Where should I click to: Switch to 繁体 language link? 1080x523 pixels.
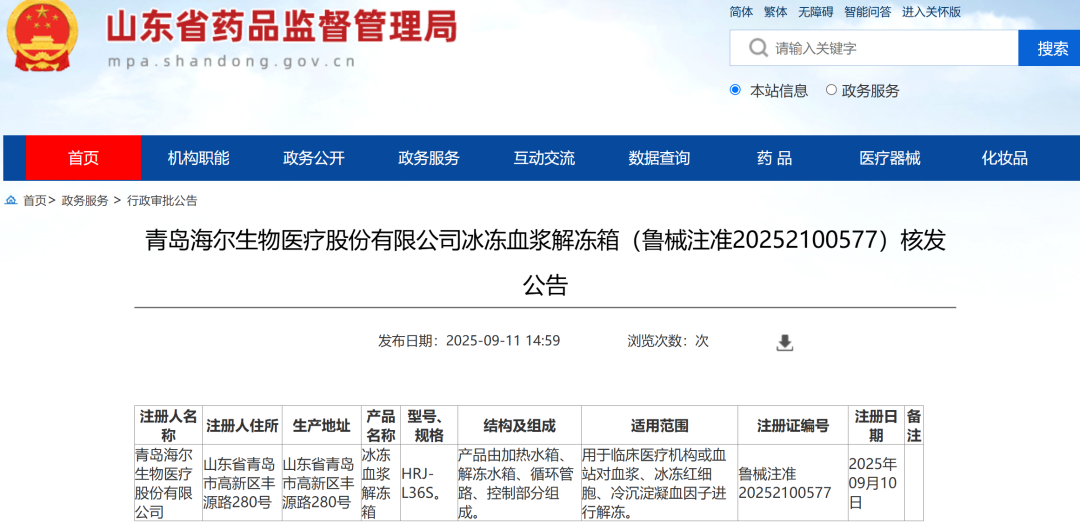coord(776,12)
